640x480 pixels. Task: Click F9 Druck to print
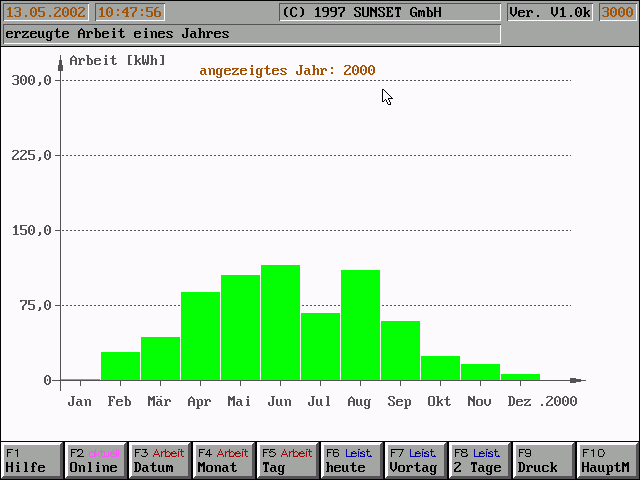point(543,460)
